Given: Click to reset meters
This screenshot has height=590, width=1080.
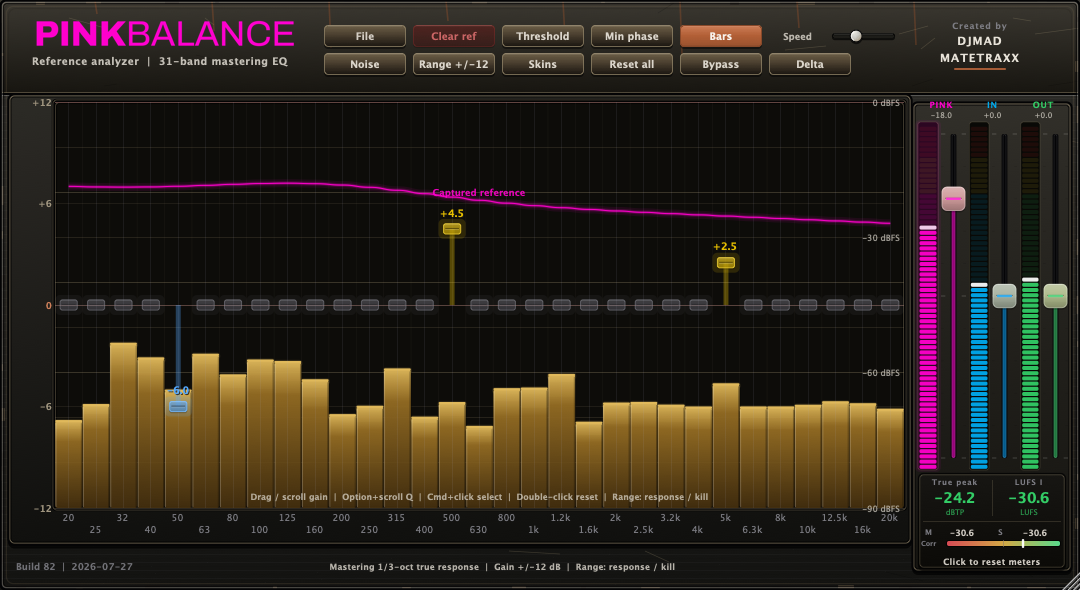Looking at the screenshot, I should [x=991, y=562].
